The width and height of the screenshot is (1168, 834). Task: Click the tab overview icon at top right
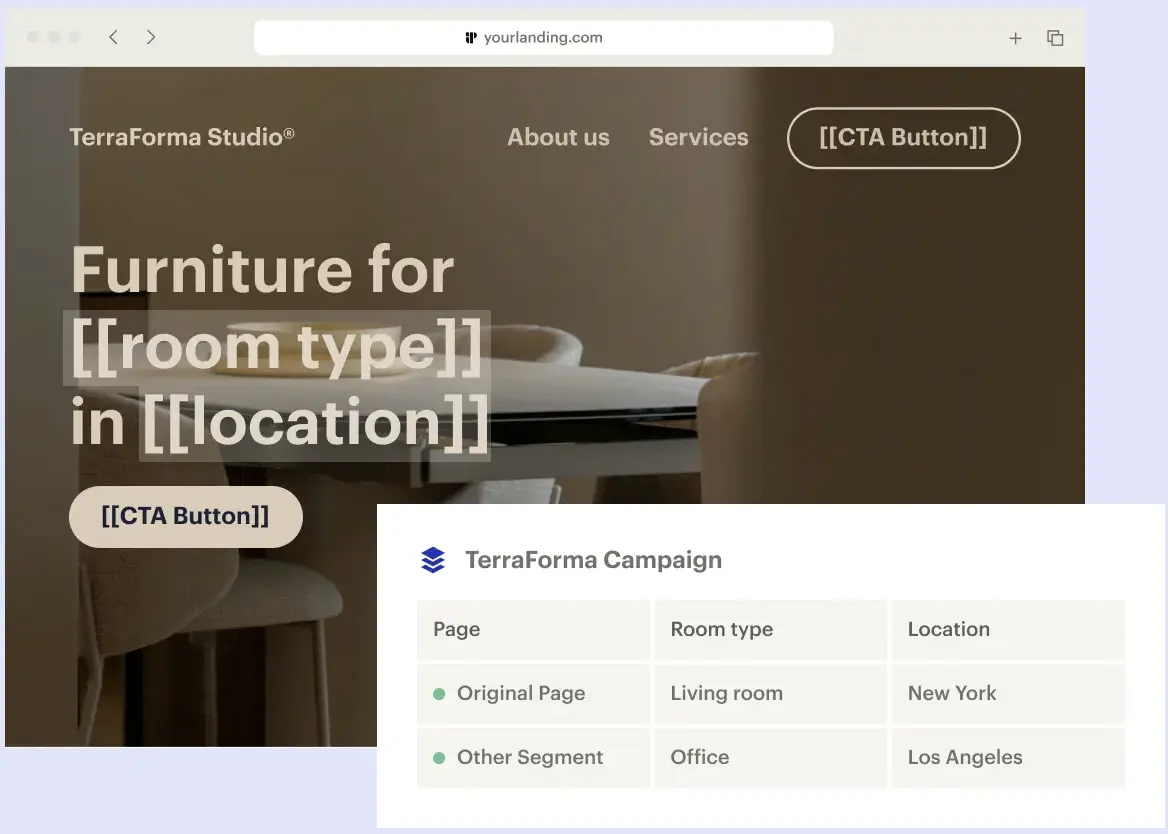1055,37
